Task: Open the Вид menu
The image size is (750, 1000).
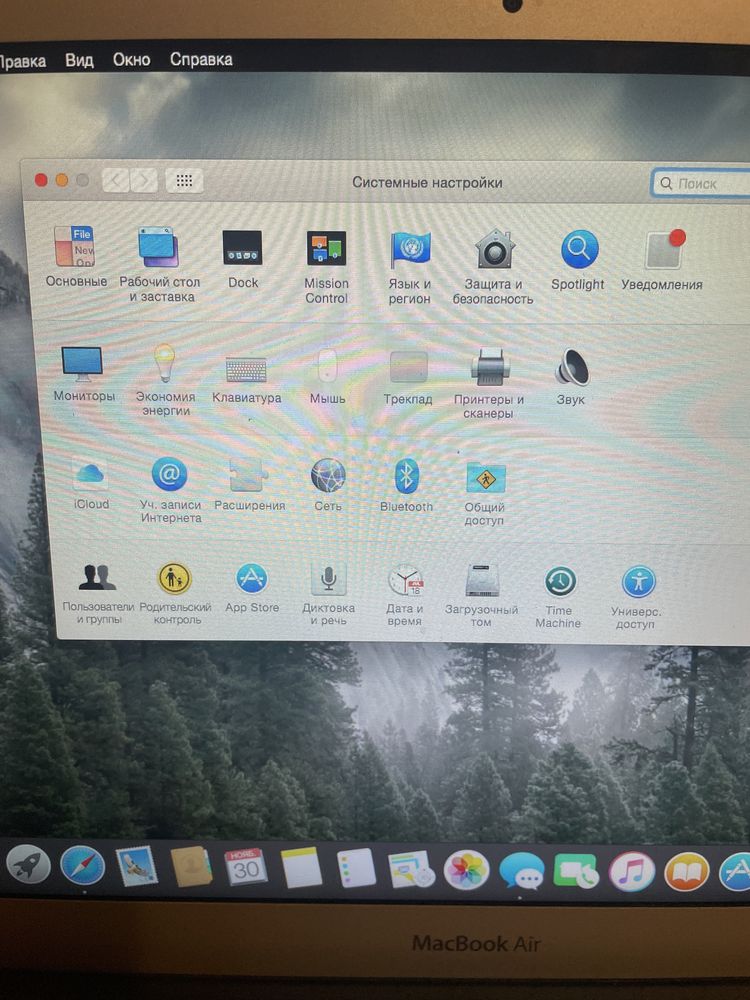Action: (79, 61)
